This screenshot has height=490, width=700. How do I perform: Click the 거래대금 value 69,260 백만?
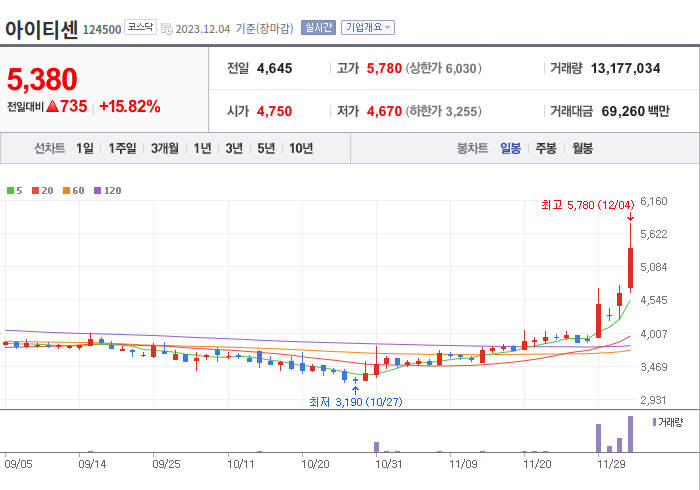click(635, 111)
